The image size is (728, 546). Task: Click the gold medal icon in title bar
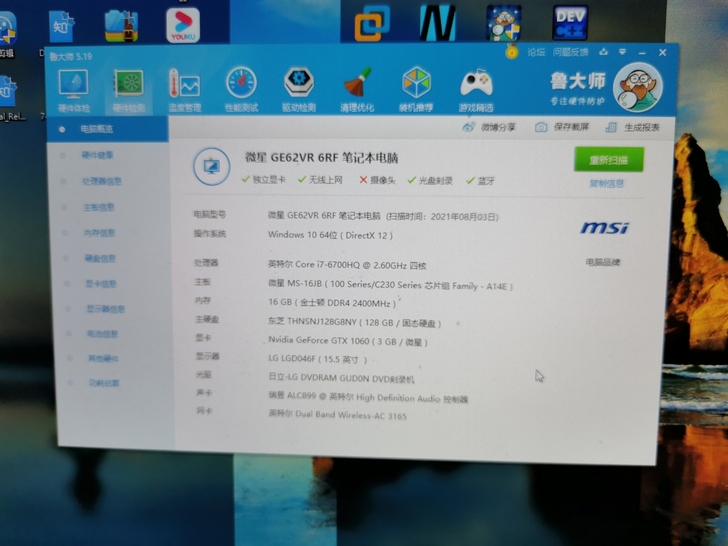[x=512, y=52]
